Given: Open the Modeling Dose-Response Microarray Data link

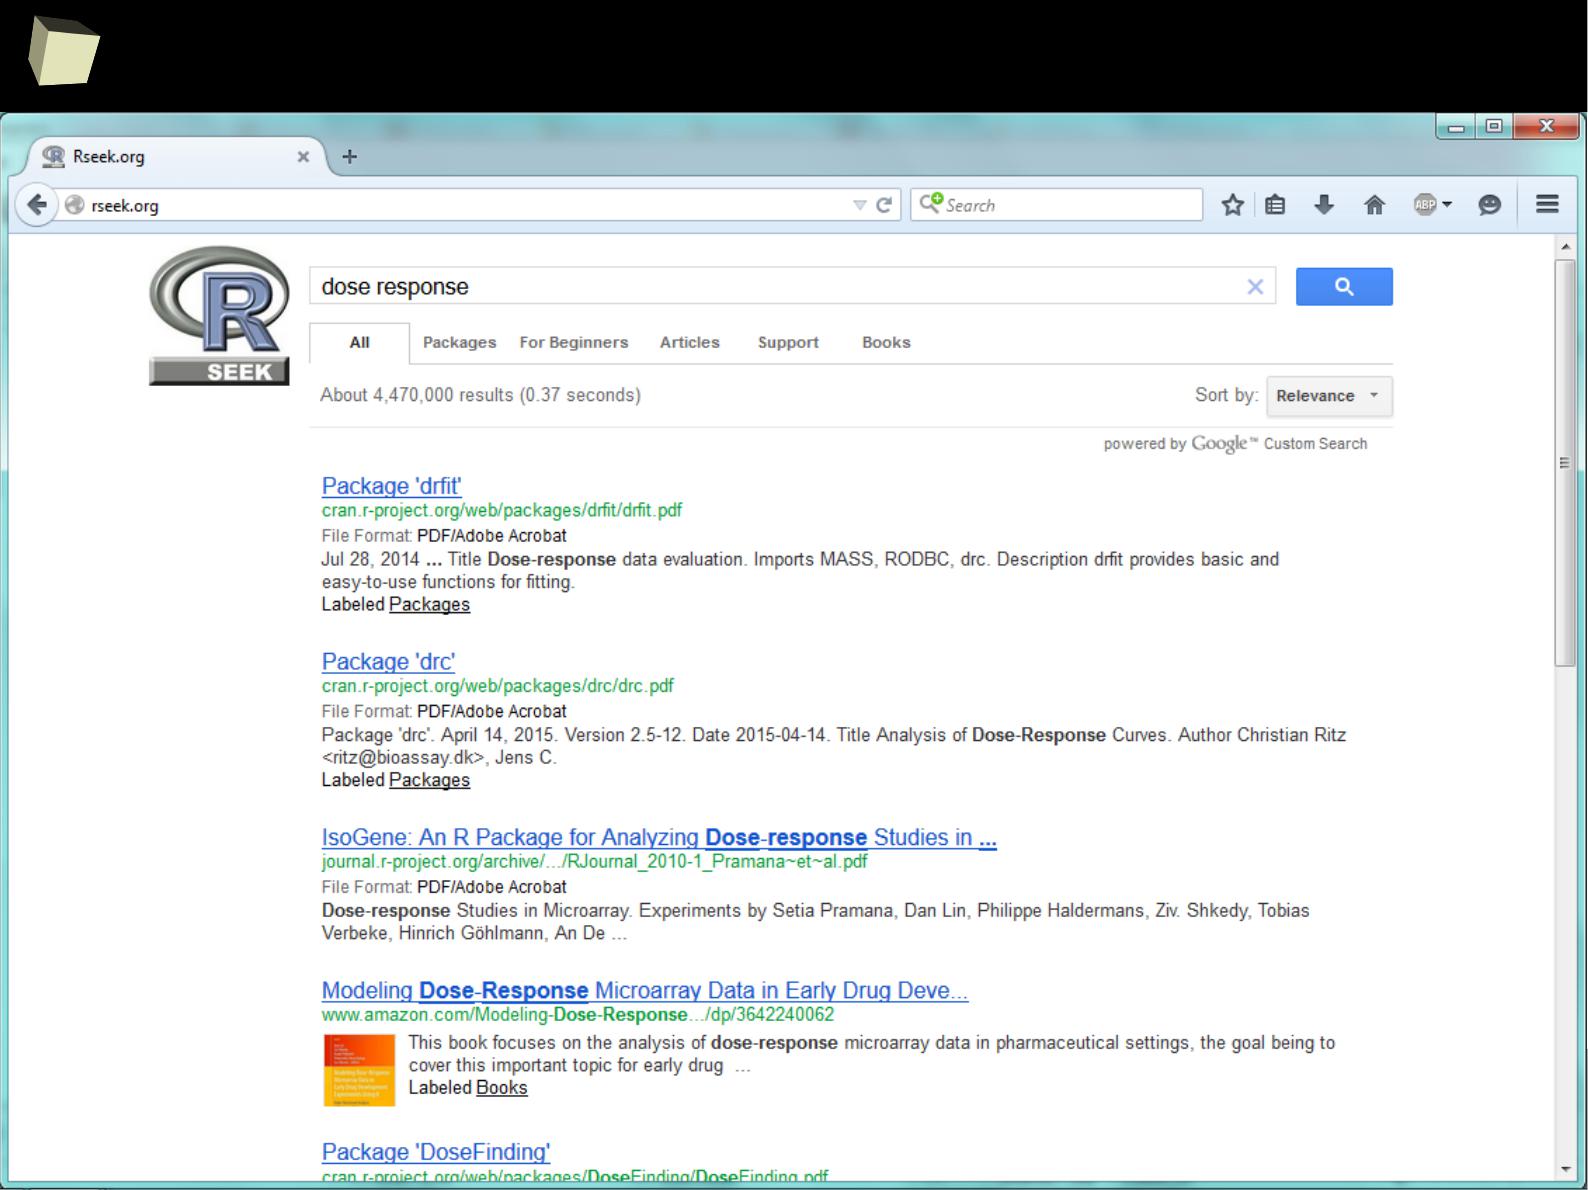Looking at the screenshot, I should [645, 991].
